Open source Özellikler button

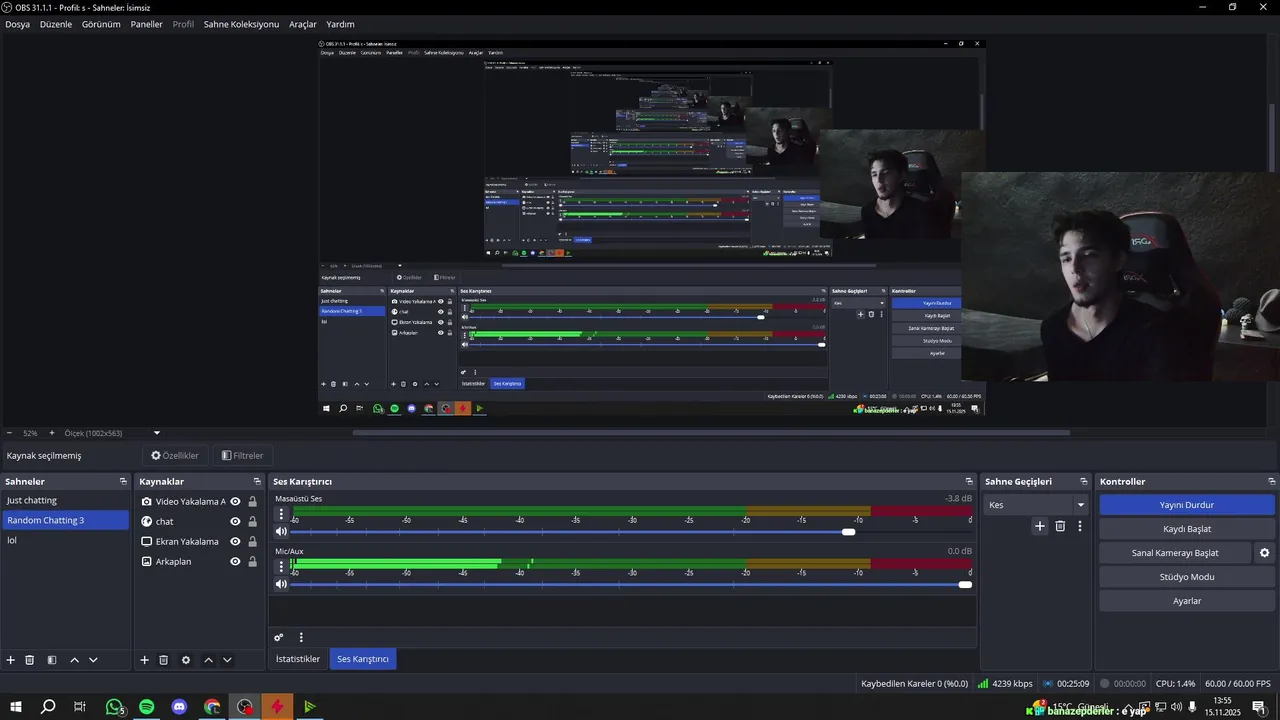175,456
